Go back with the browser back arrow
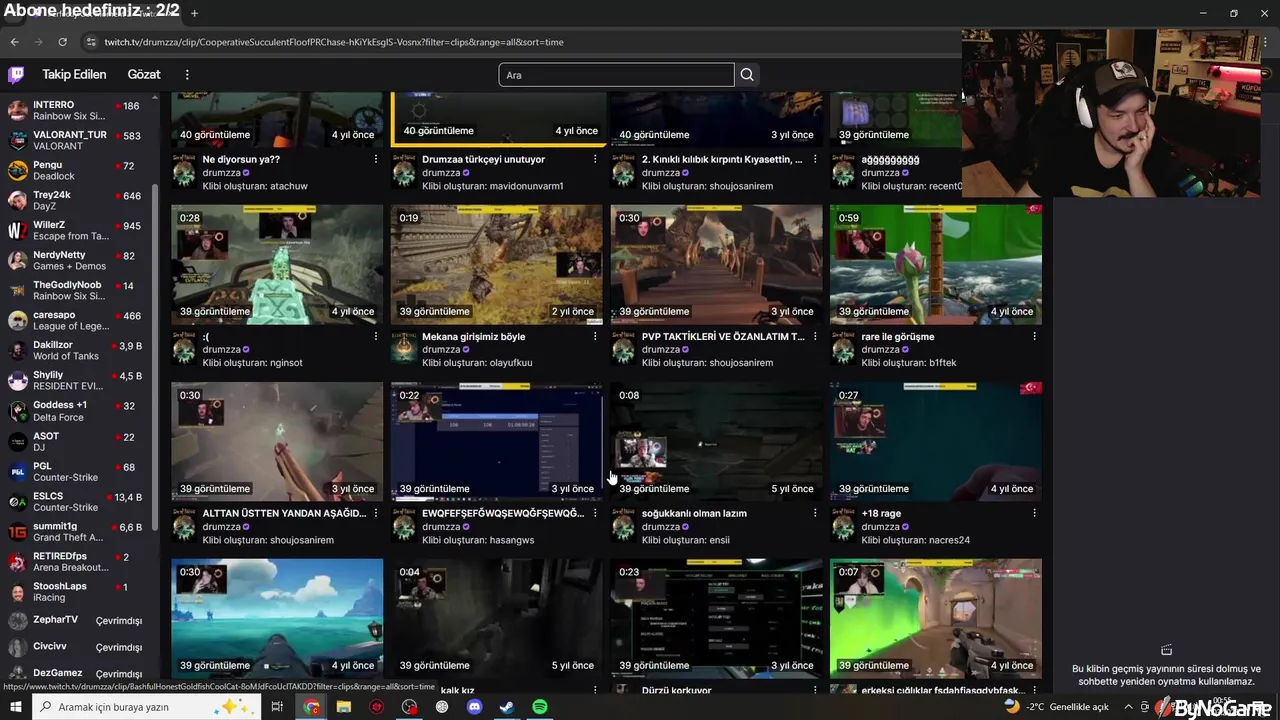Image resolution: width=1280 pixels, height=720 pixels. click(x=14, y=42)
